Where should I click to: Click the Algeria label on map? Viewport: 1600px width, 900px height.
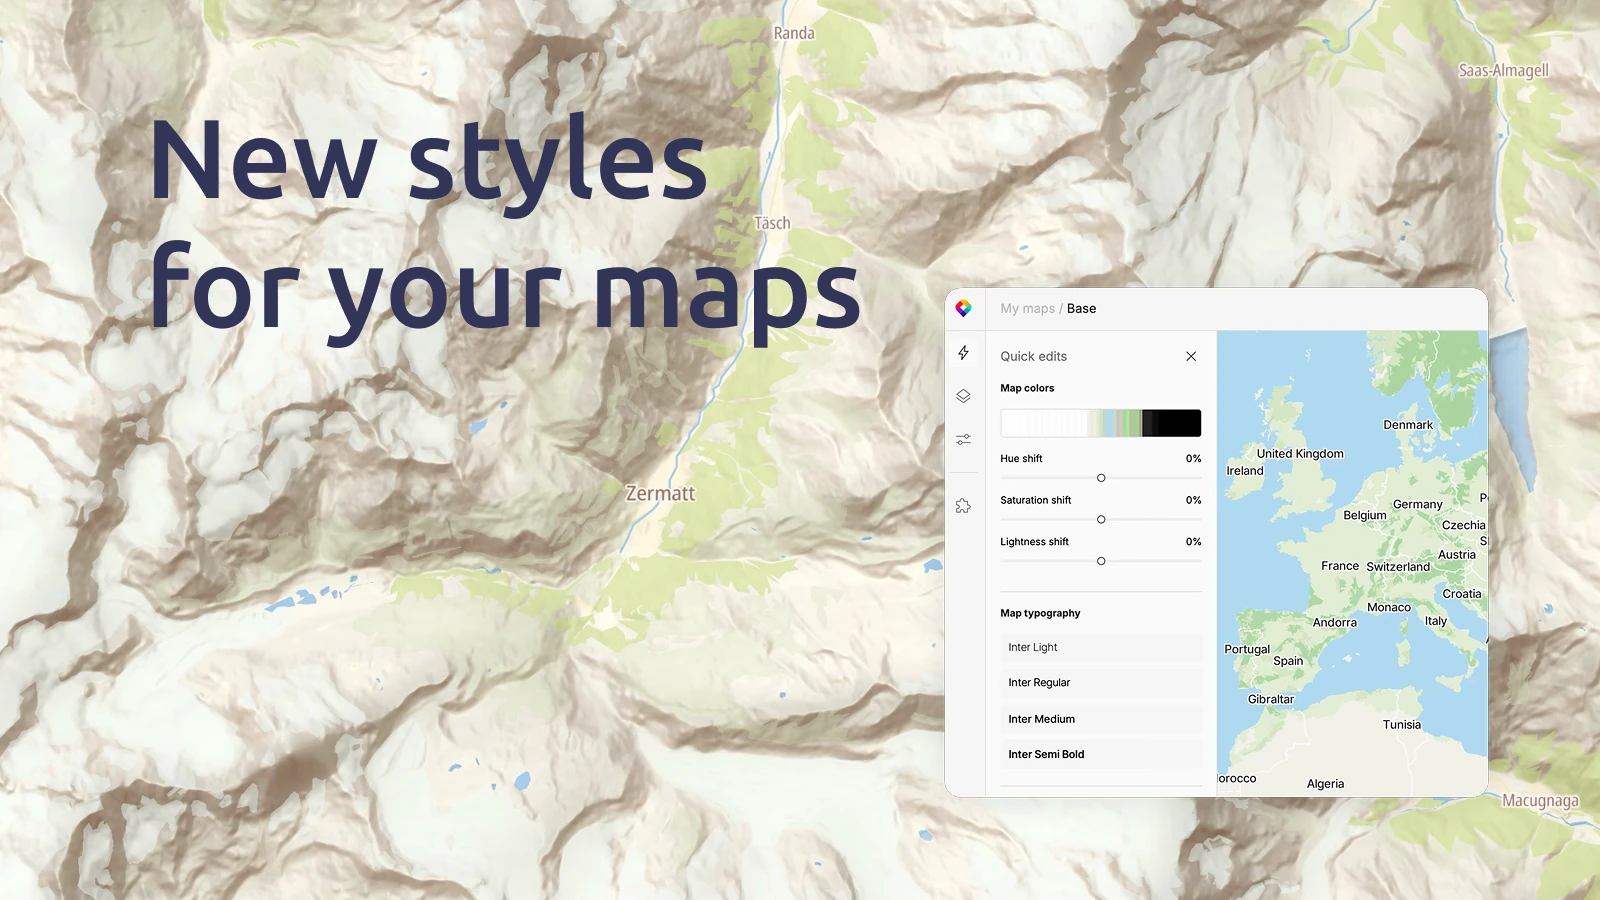click(1325, 784)
